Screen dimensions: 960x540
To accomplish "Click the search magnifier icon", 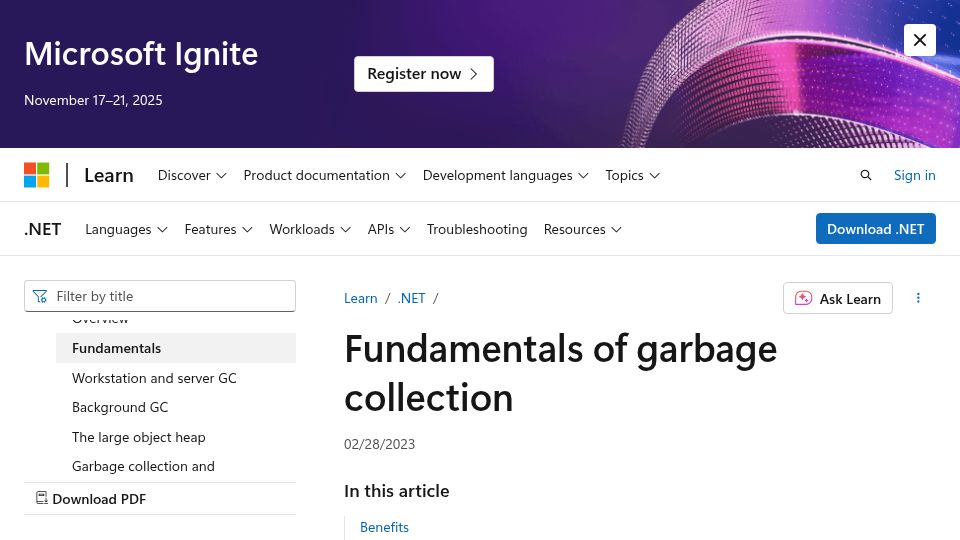I will [866, 175].
